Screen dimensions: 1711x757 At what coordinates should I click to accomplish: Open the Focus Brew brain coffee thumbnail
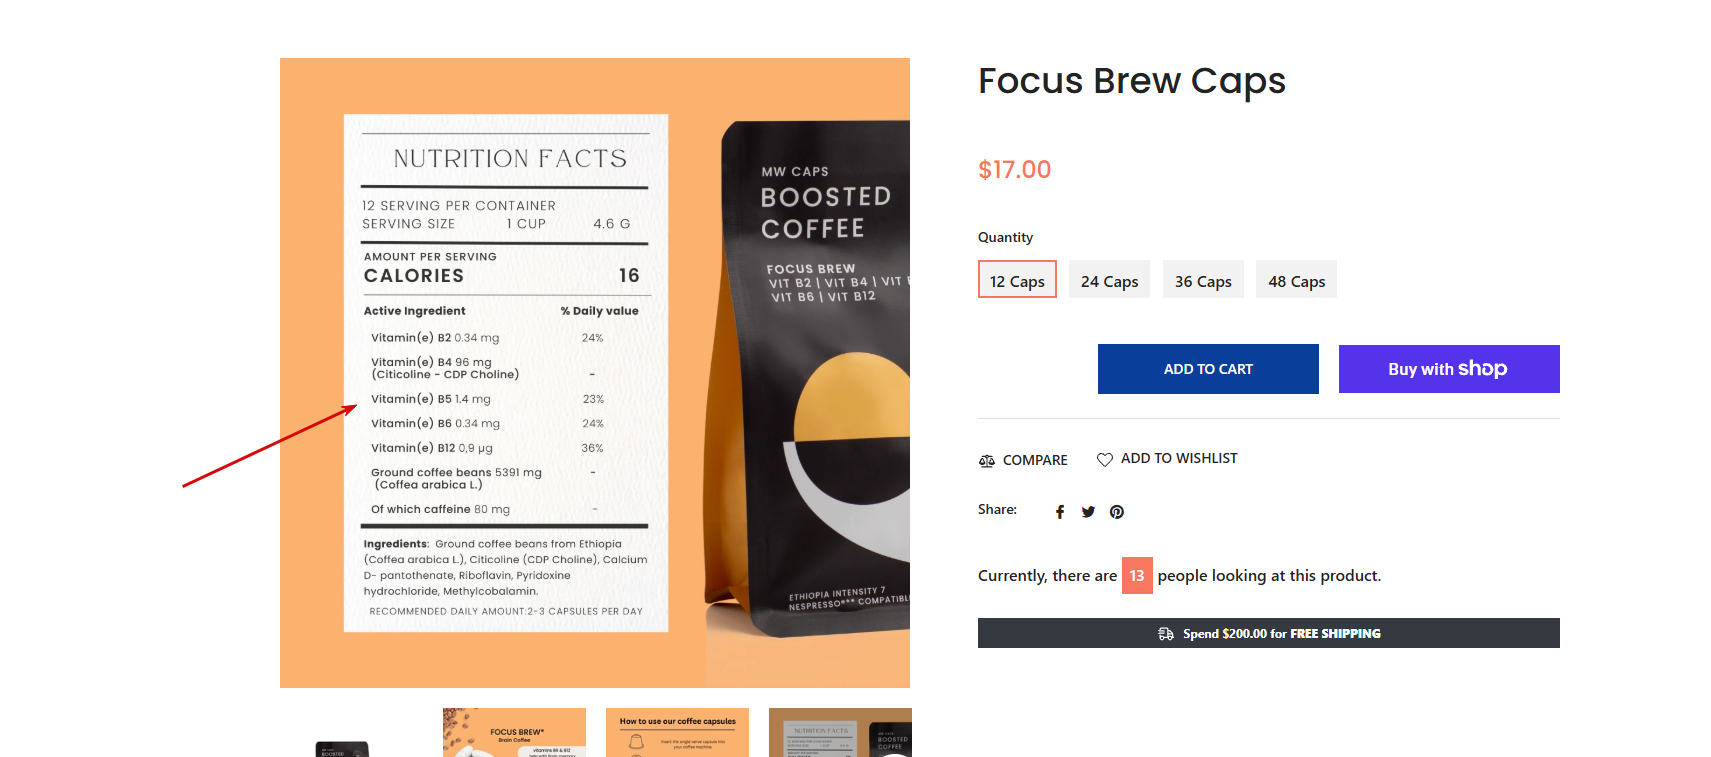(x=514, y=733)
